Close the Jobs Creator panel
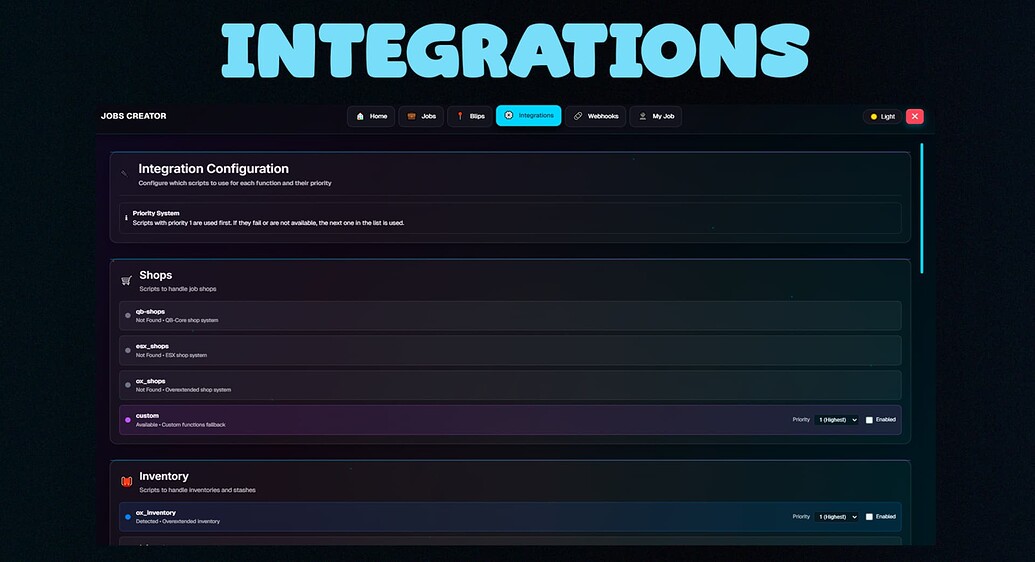 [914, 116]
